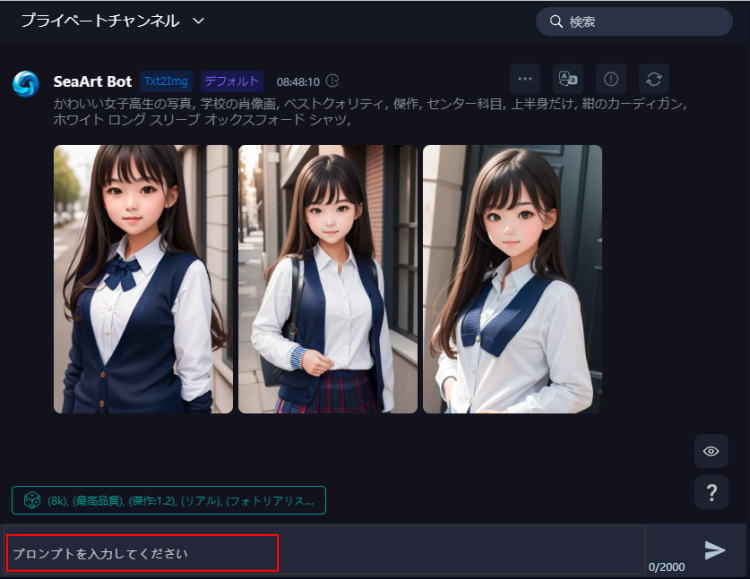Click the info circle icon

611,79
